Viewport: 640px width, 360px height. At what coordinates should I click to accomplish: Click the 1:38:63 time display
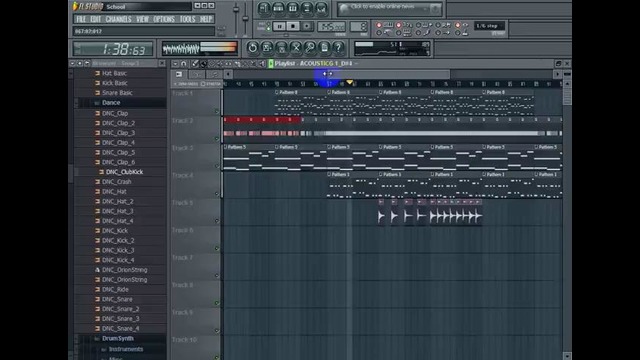(113, 49)
